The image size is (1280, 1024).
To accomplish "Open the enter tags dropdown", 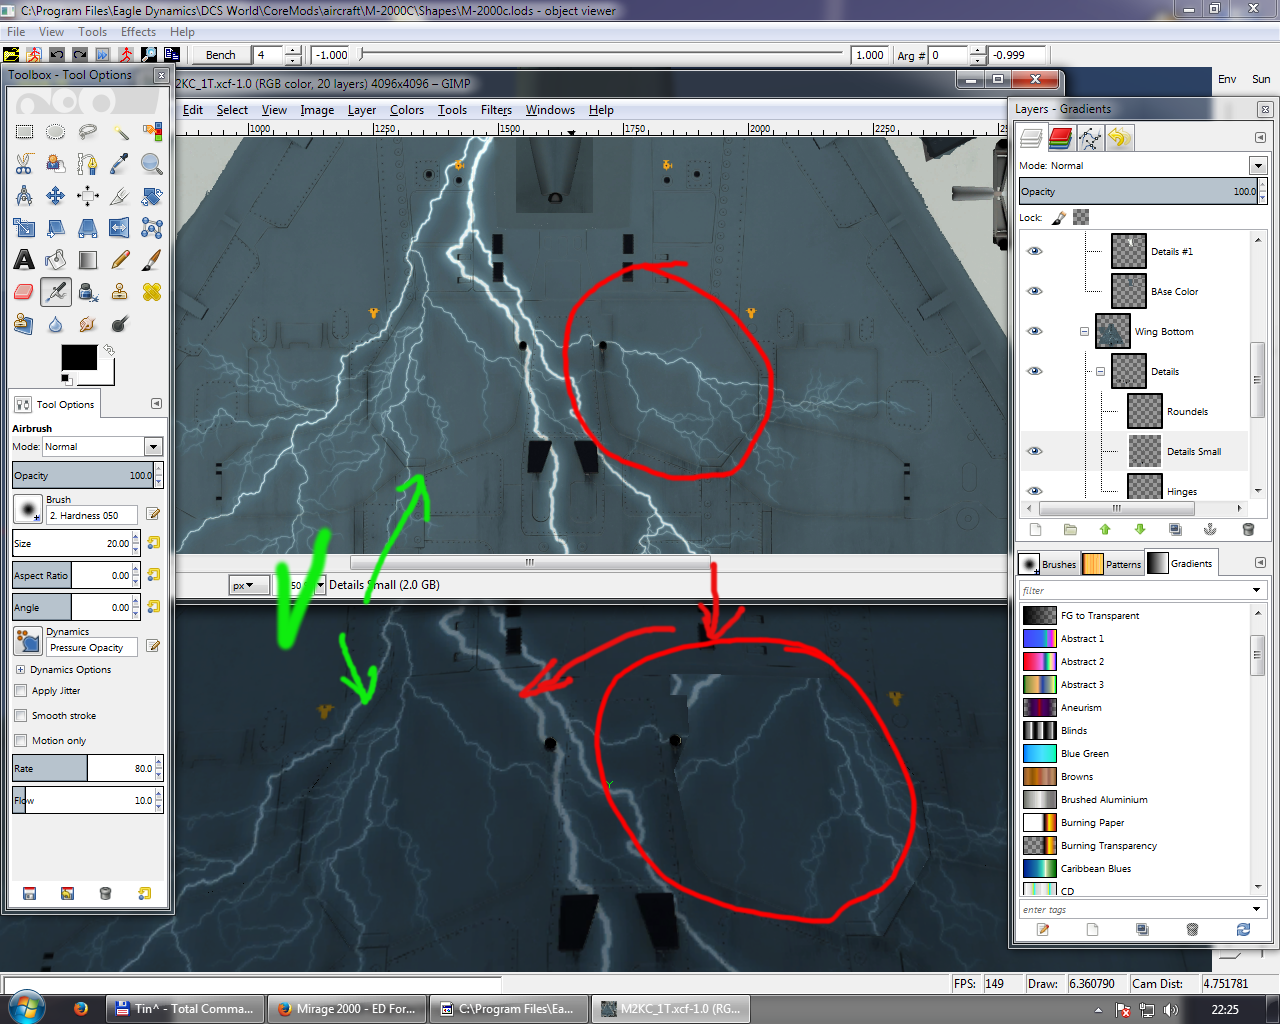I will point(1257,909).
